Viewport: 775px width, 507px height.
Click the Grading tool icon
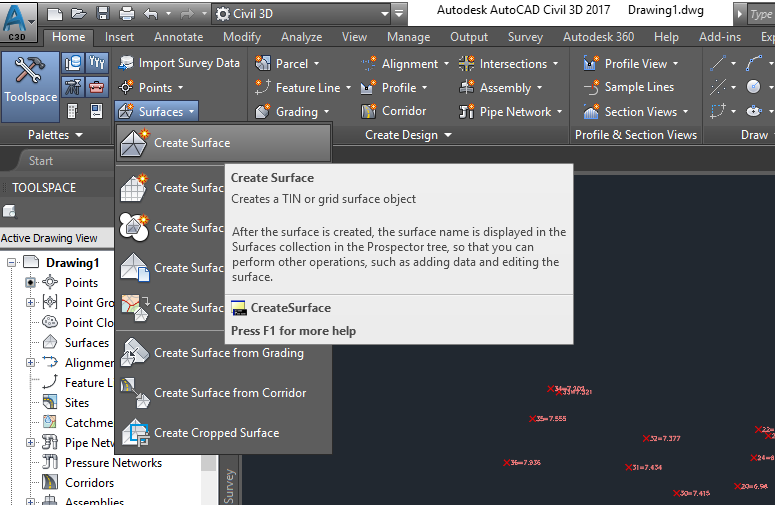pos(262,111)
